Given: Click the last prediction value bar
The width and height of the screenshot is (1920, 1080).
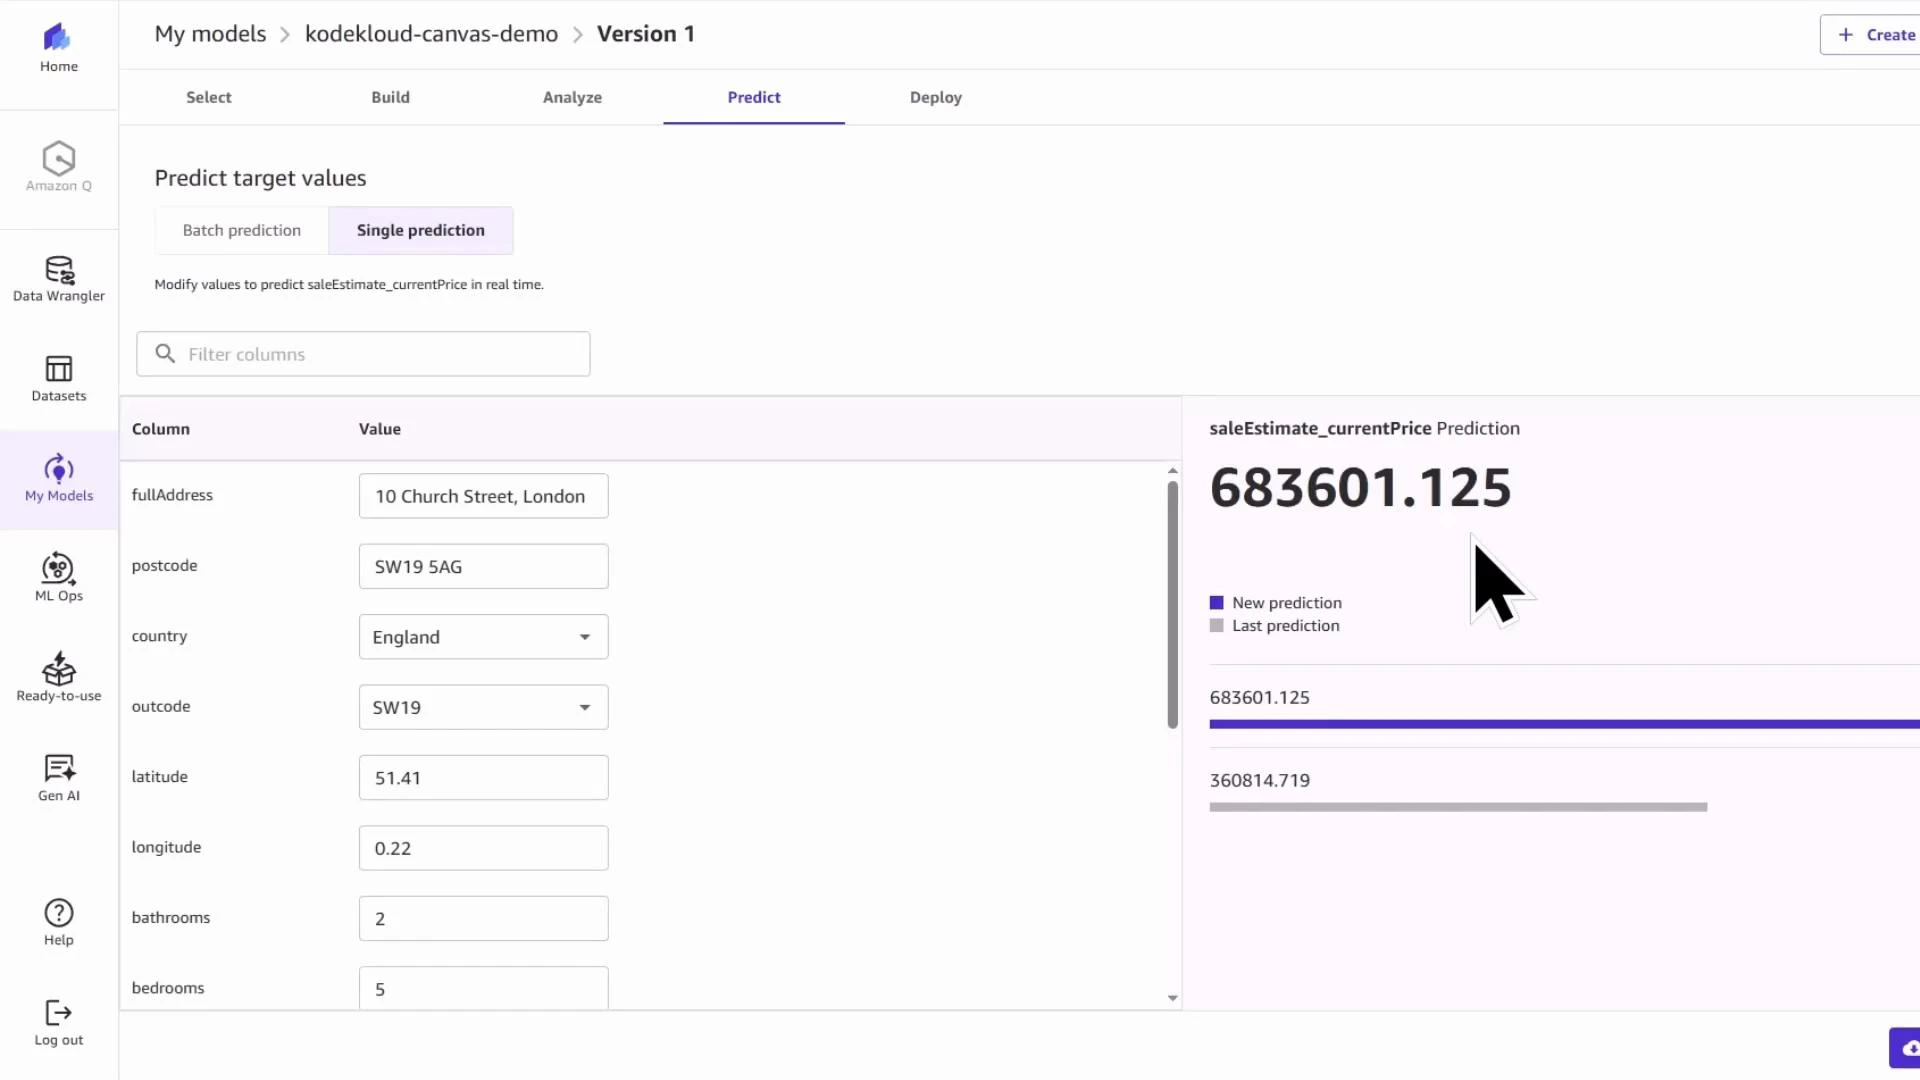Looking at the screenshot, I should (1458, 806).
